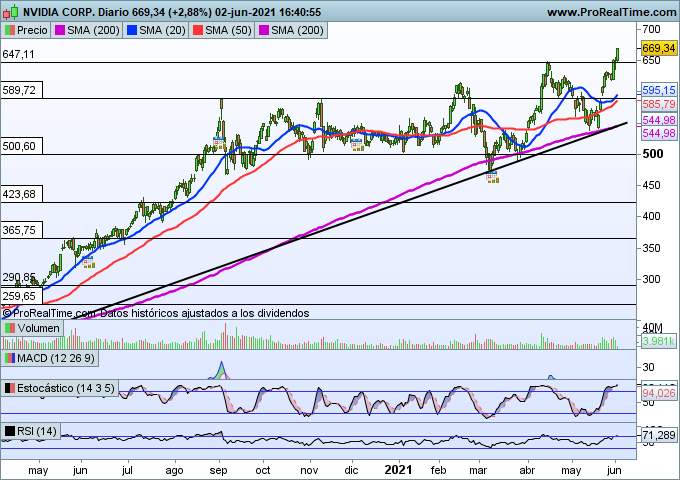Image resolution: width=680 pixels, height=480 pixels.
Task: Click the 350 price axis label
Action: pos(651,248)
